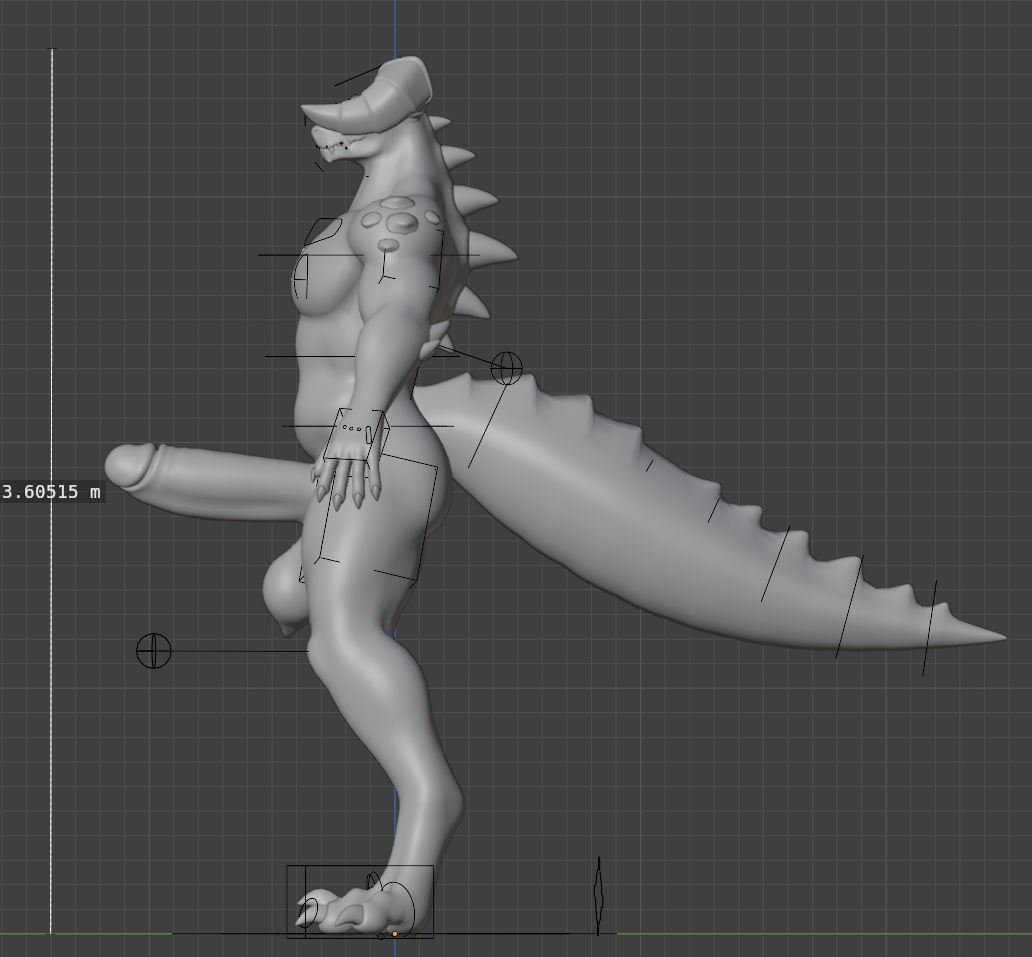Viewport: 1032px width, 957px height.
Task: Click the pointed tip of the model's tail
Action: point(1002,635)
